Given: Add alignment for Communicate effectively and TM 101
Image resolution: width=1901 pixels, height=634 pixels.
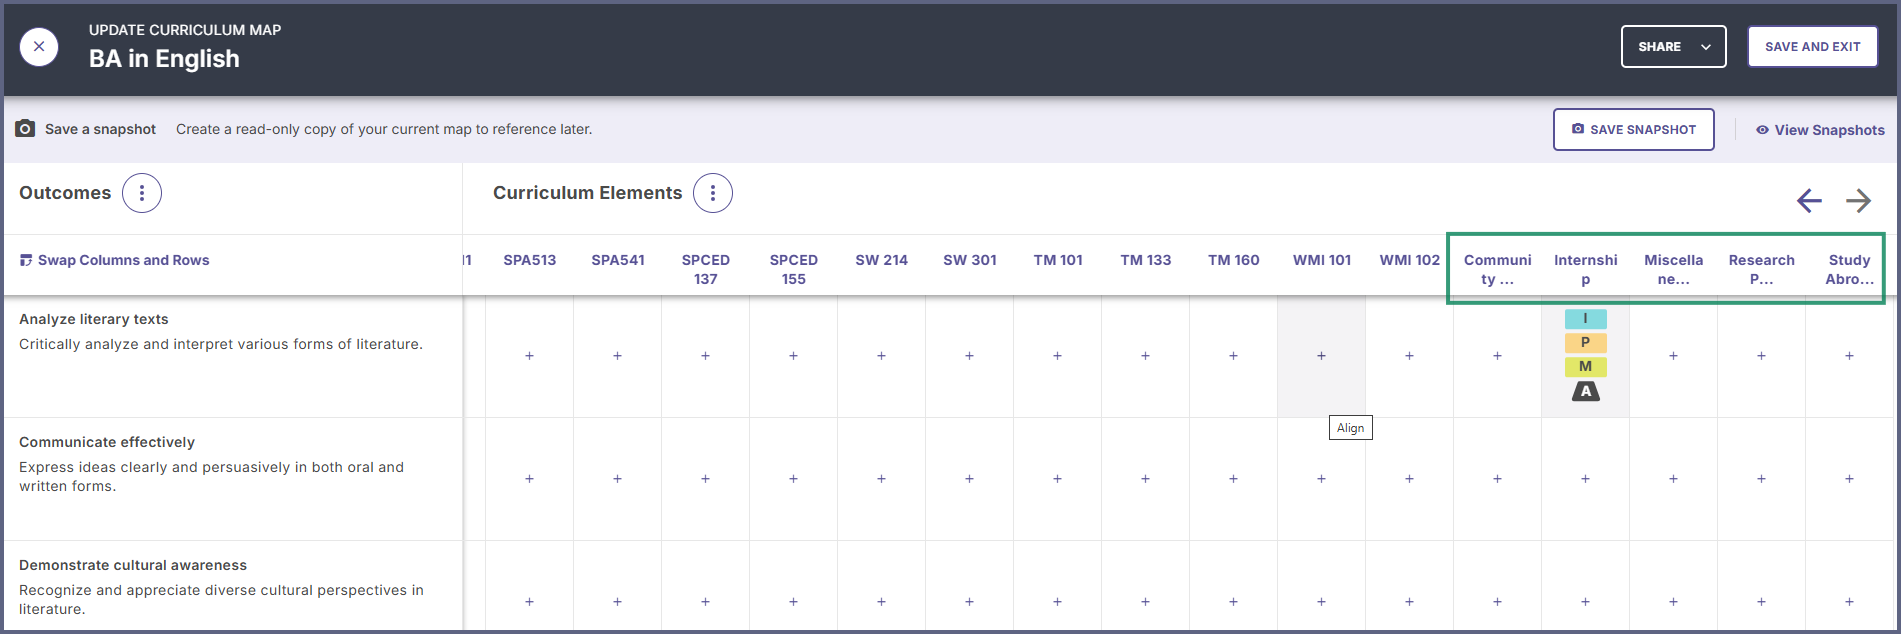Looking at the screenshot, I should (1058, 479).
